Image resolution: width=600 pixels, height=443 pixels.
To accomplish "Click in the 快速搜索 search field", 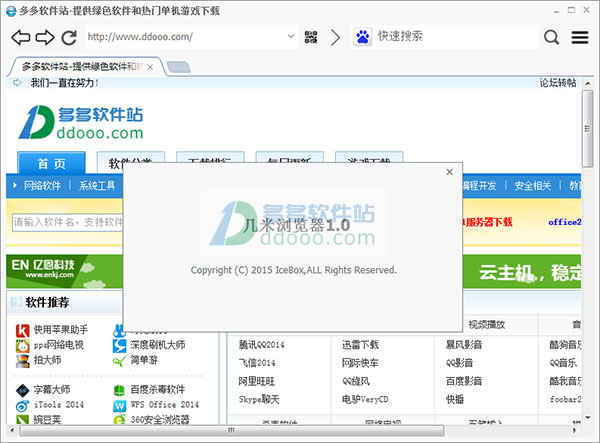I will tap(455, 37).
